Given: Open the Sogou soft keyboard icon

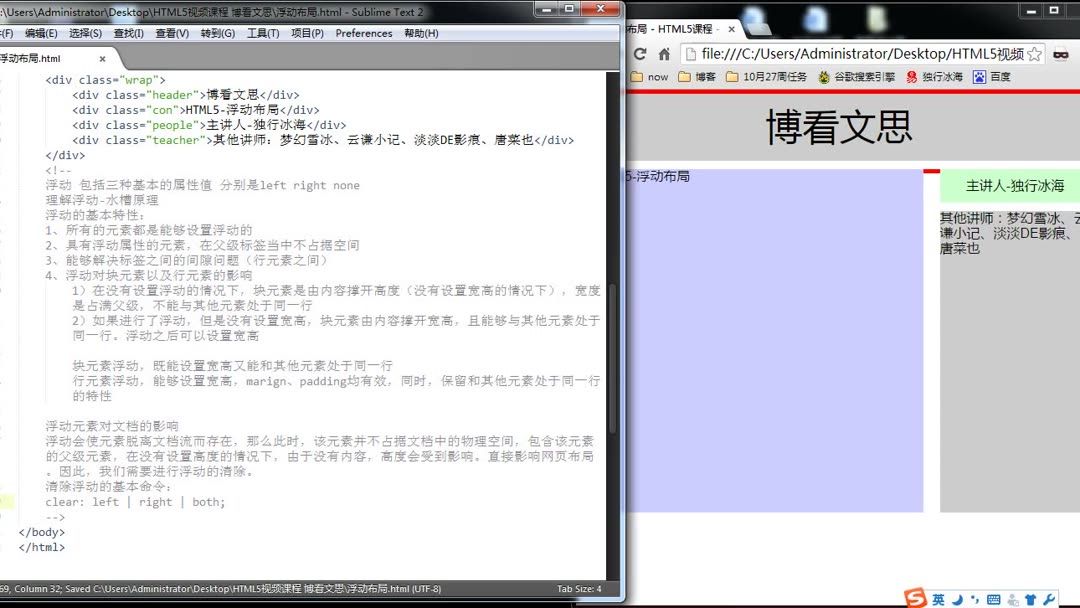Looking at the screenshot, I should coord(993,598).
